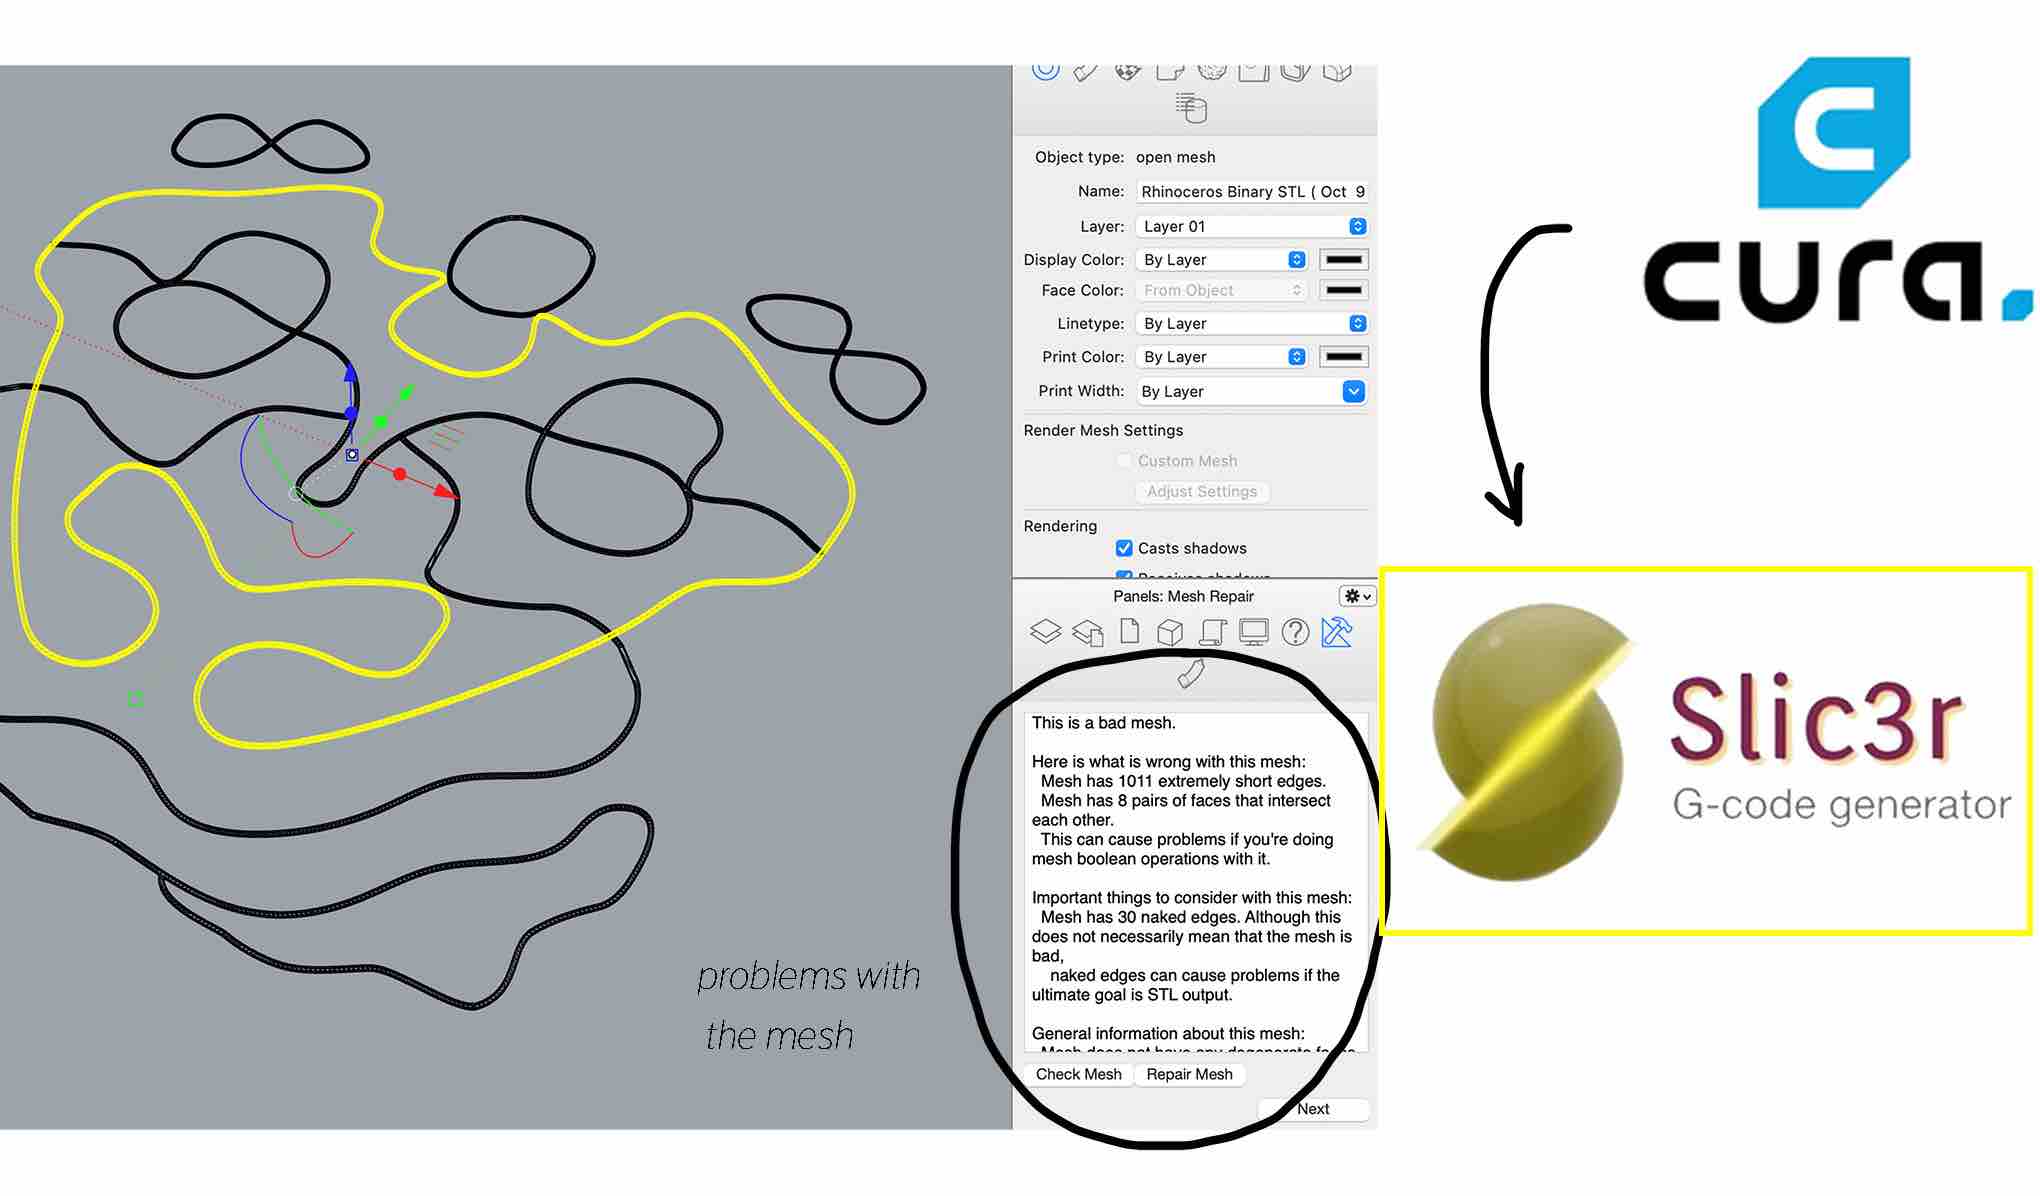Click the Check Mesh button
The width and height of the screenshot is (2040, 1196).
[1078, 1074]
